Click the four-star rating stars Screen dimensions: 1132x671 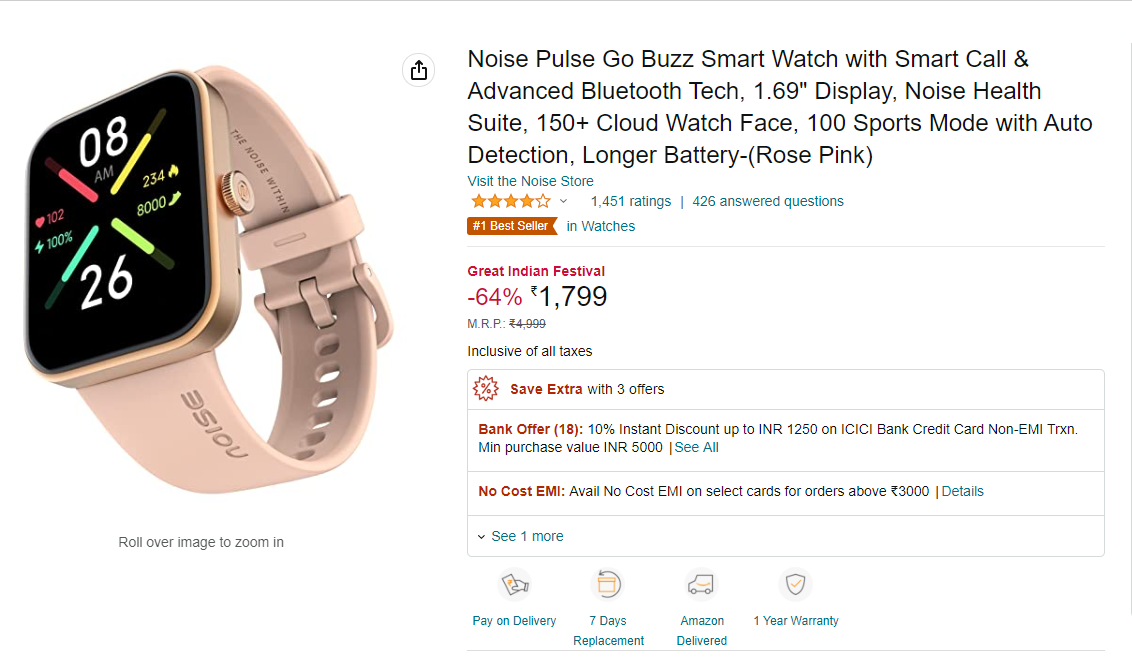coord(504,200)
